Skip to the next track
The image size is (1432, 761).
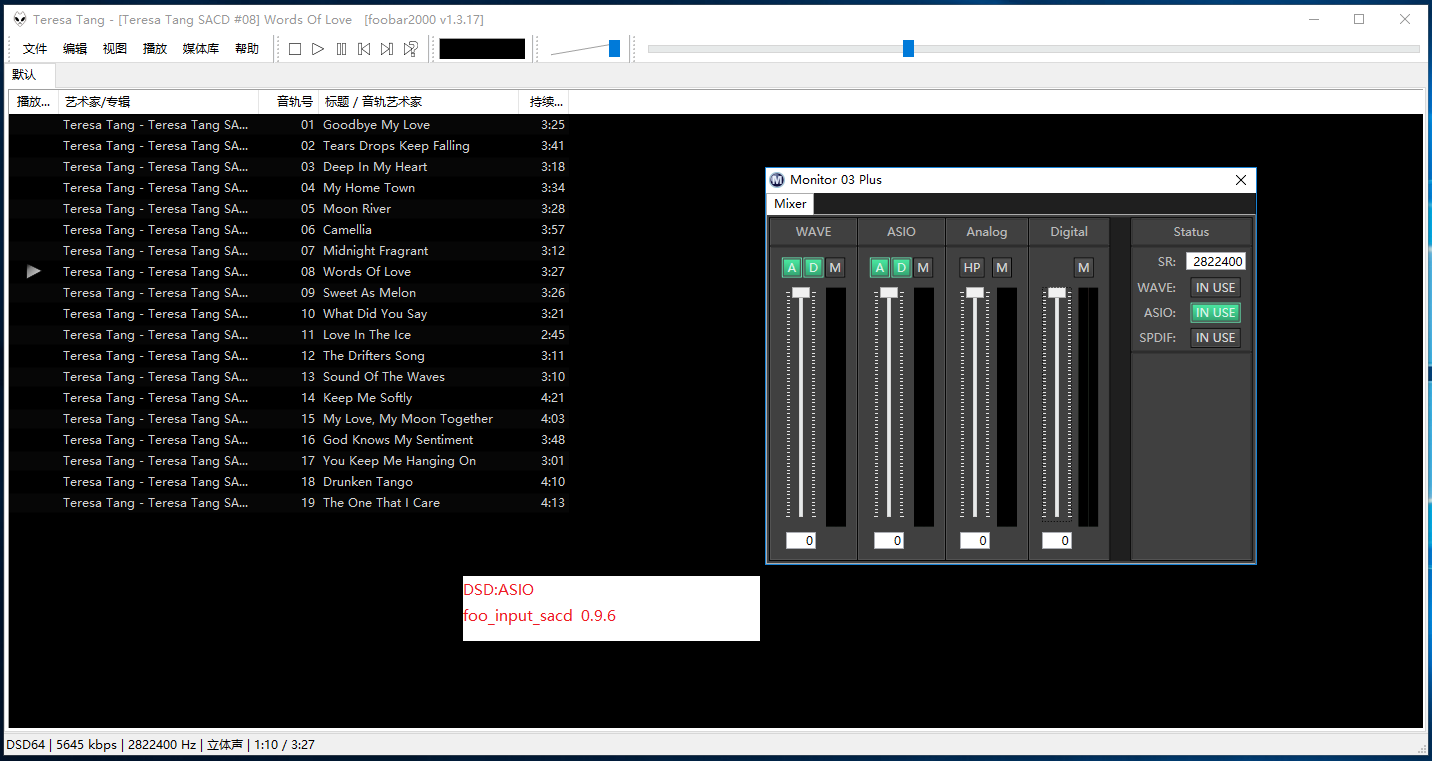387,49
